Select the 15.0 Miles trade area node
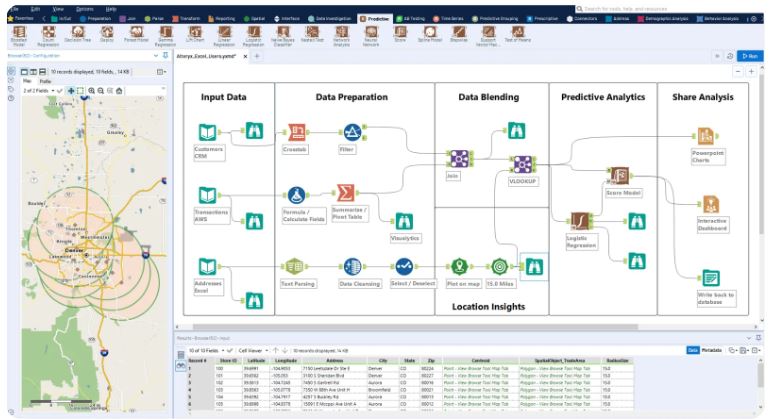Viewport: 770px width, 419px height. [x=499, y=267]
